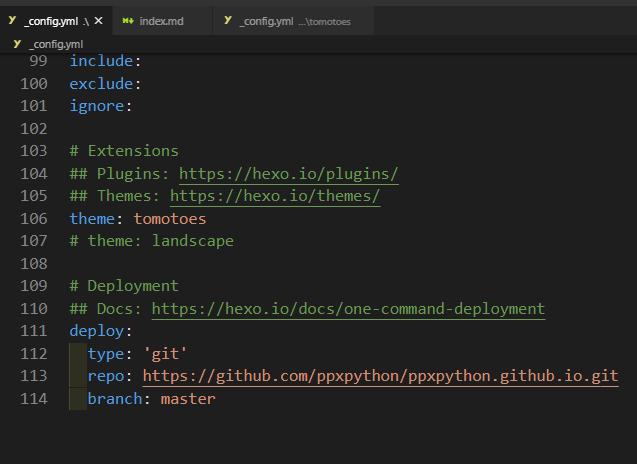This screenshot has width=637, height=464.
Task: Click the markdown icon on index.md tab
Action: click(128, 21)
